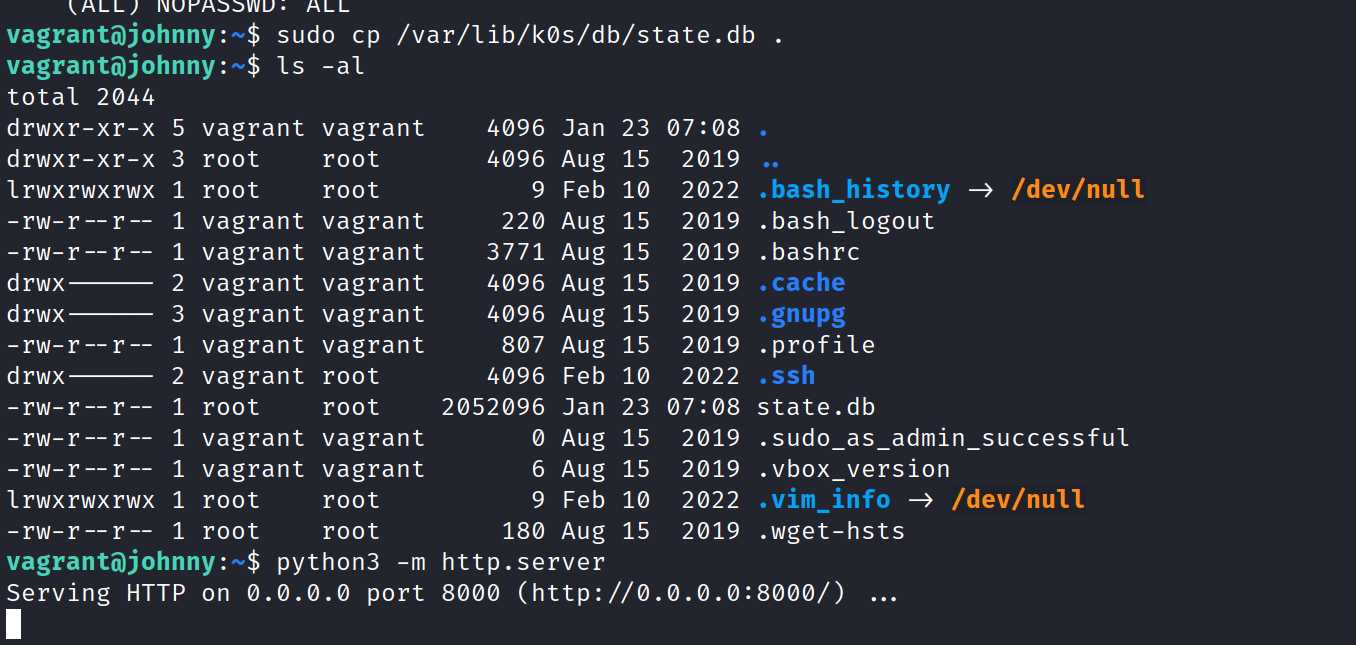
Task: Click the 'total 2044' line
Action: (81, 97)
